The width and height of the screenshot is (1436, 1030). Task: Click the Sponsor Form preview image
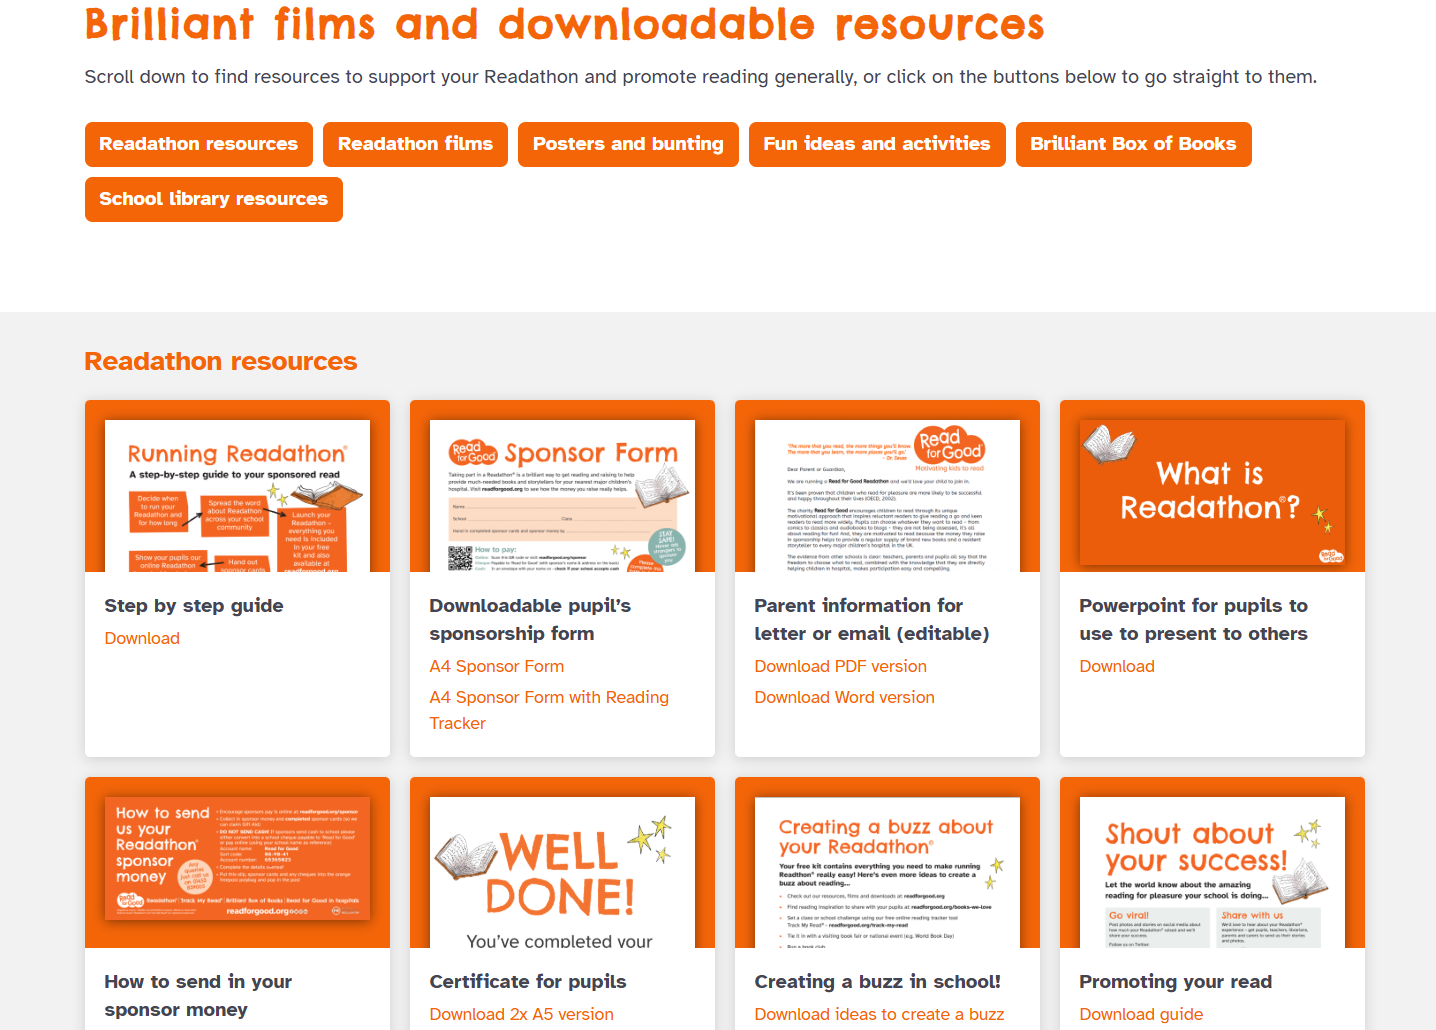coord(562,496)
